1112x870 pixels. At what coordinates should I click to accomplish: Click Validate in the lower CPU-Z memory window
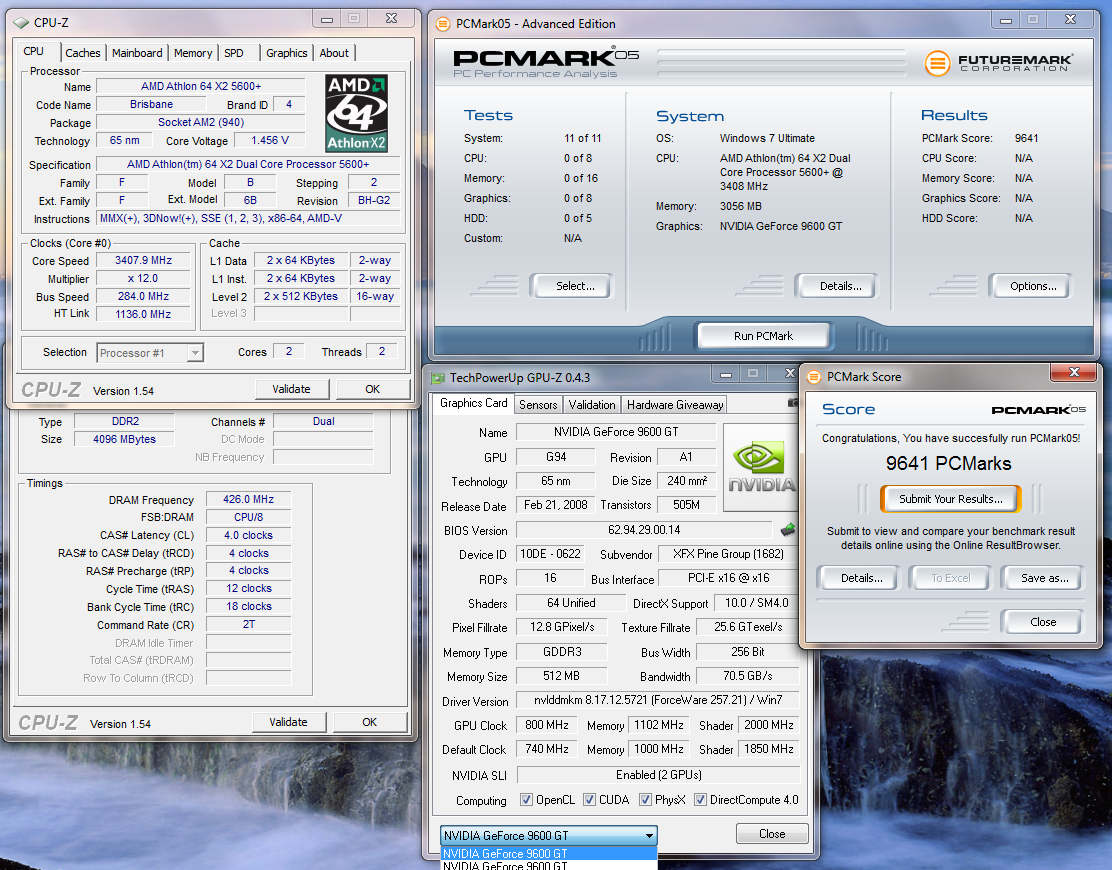[289, 722]
